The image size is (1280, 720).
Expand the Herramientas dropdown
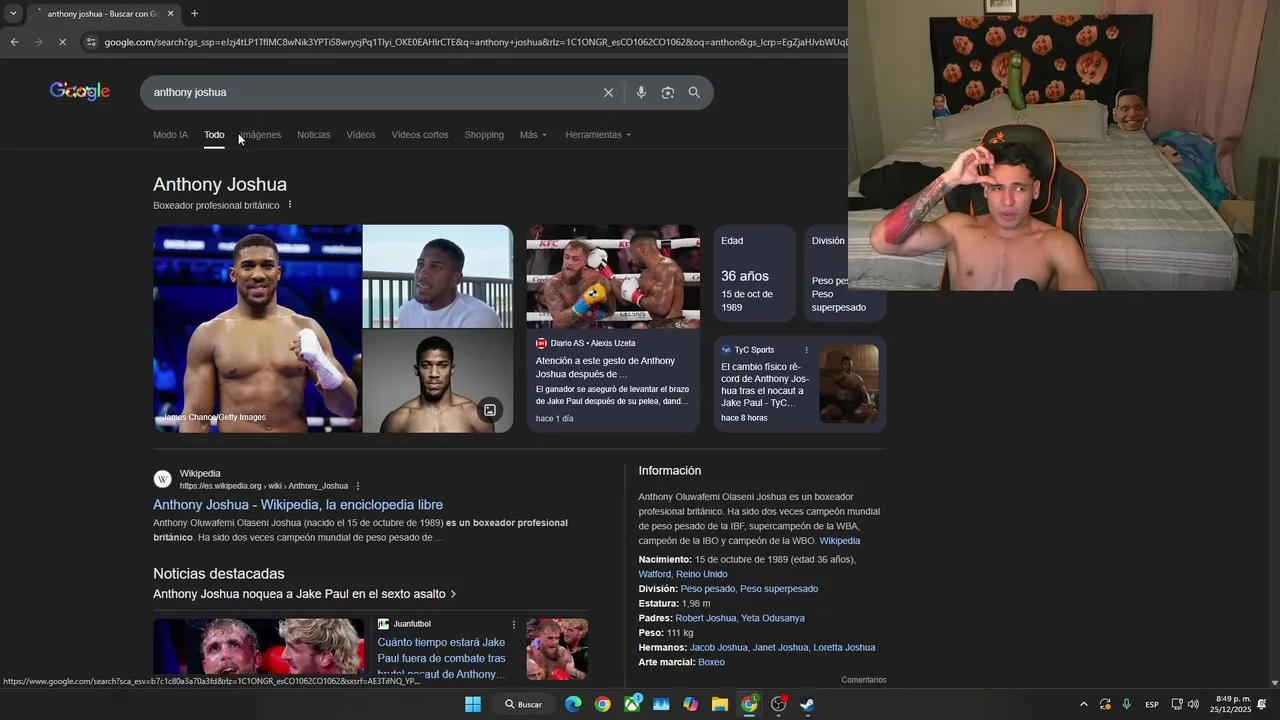[x=598, y=135]
